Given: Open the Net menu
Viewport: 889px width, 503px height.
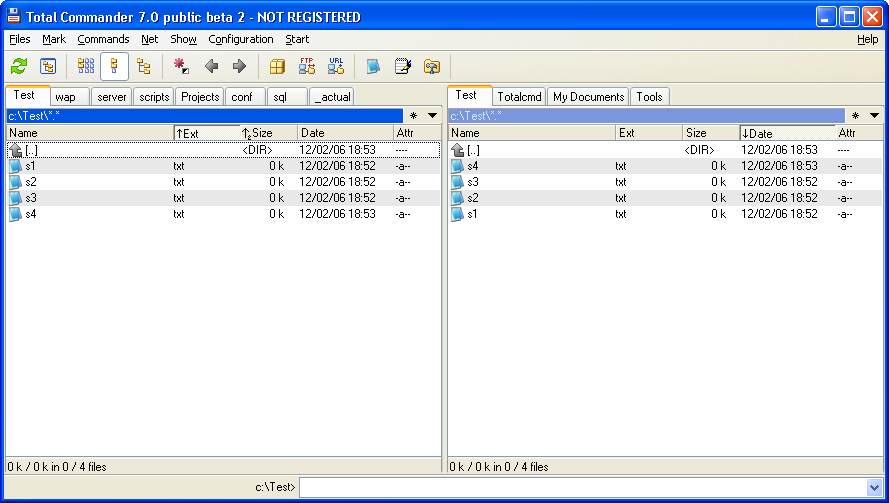Looking at the screenshot, I should (x=150, y=39).
